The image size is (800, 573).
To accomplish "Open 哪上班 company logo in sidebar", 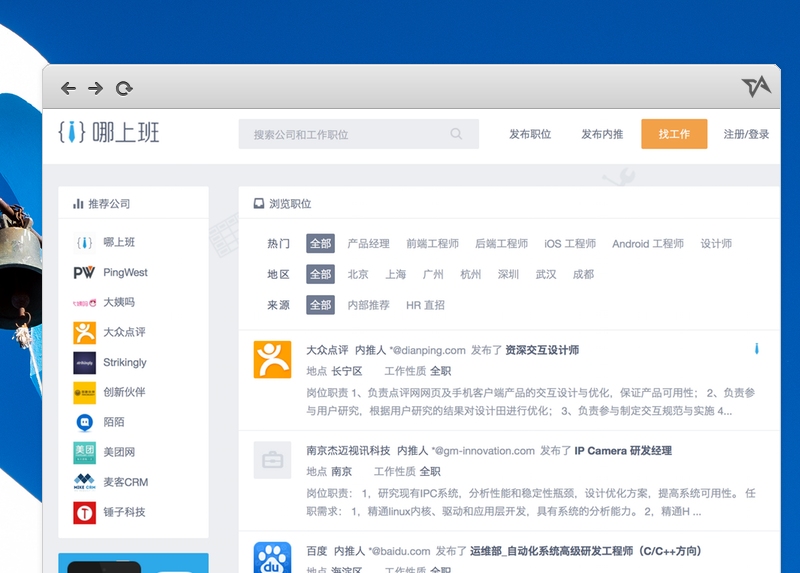I will point(84,242).
